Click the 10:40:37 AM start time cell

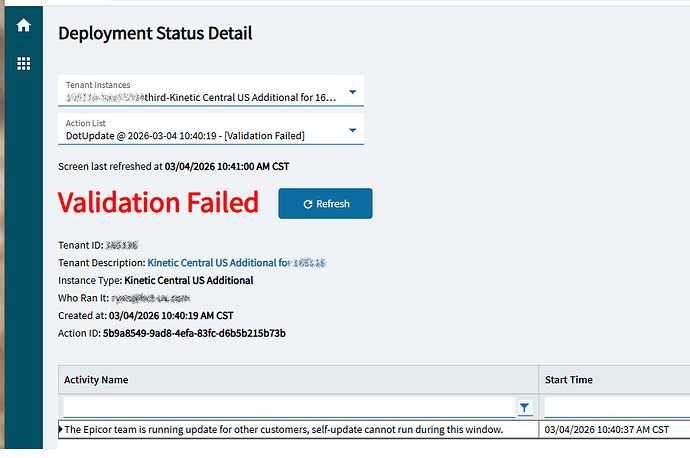pyautogui.click(x=606, y=429)
